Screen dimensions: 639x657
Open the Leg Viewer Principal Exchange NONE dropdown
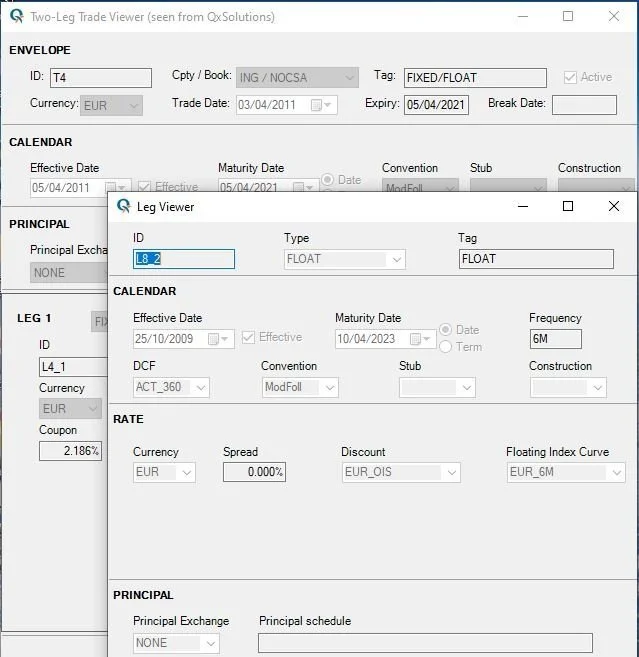pos(176,643)
